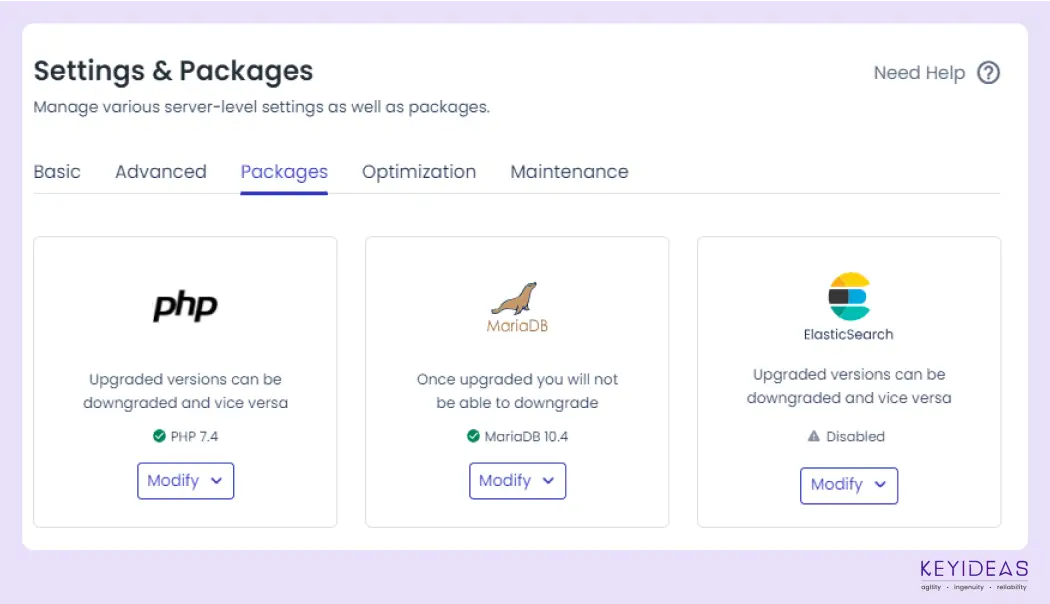Click the PHP logo
The width and height of the screenshot is (1050, 604).
pyautogui.click(x=185, y=306)
